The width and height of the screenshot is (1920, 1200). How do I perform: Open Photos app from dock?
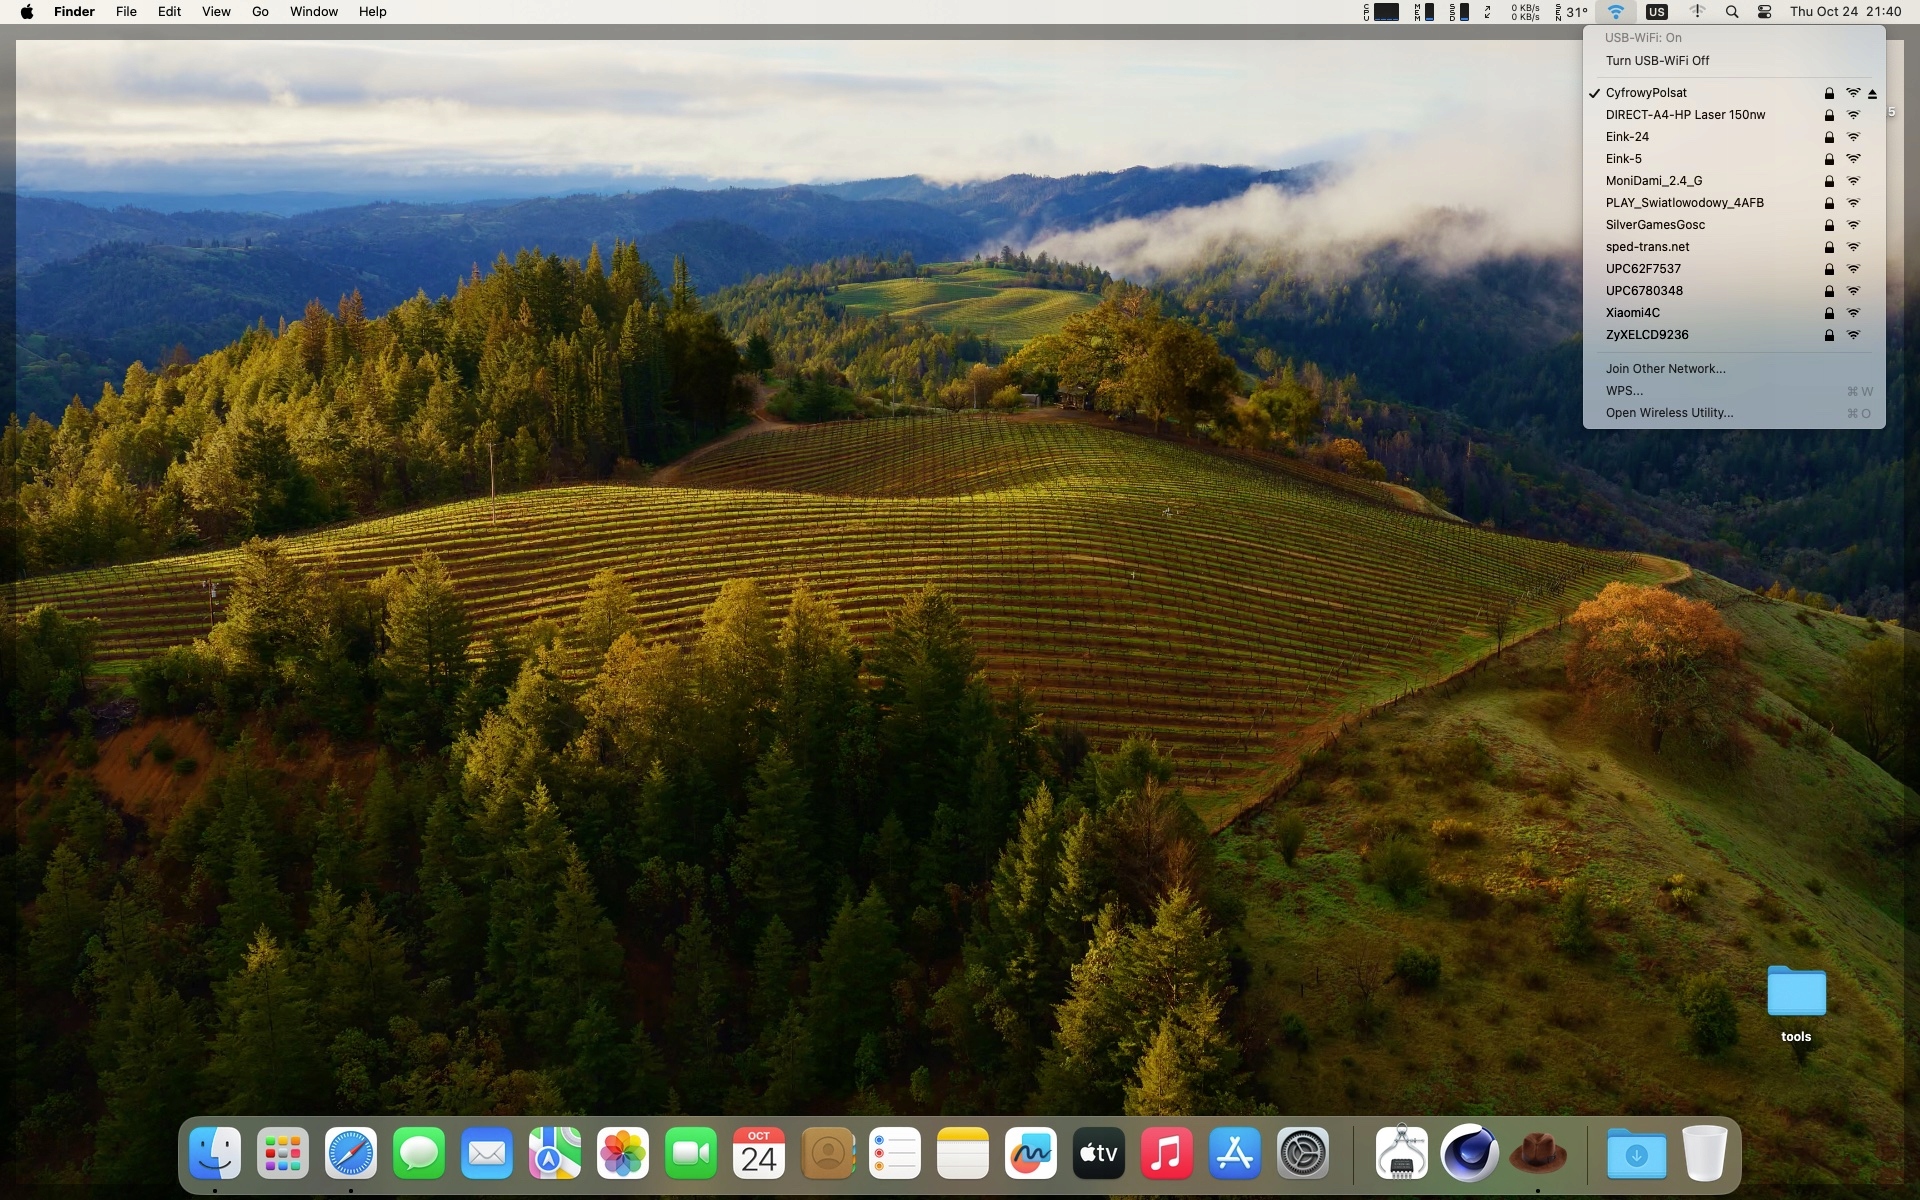[x=623, y=1153]
